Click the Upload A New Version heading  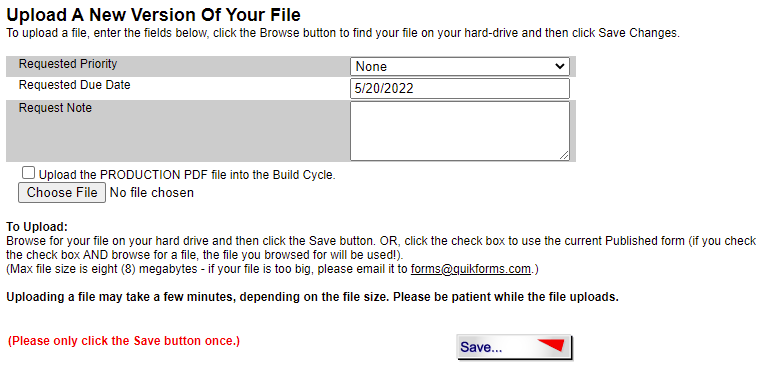154,15
